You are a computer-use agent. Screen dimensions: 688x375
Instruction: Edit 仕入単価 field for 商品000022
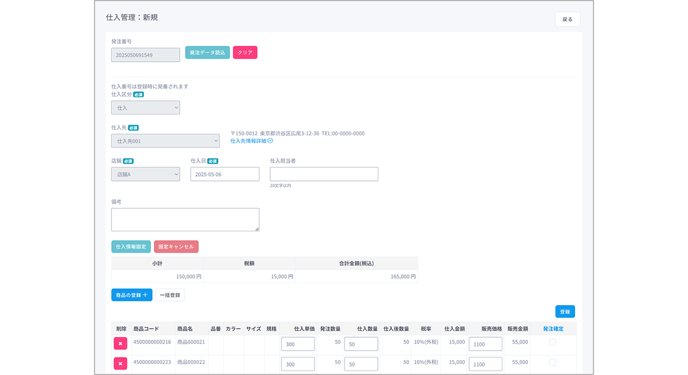pyautogui.click(x=298, y=364)
